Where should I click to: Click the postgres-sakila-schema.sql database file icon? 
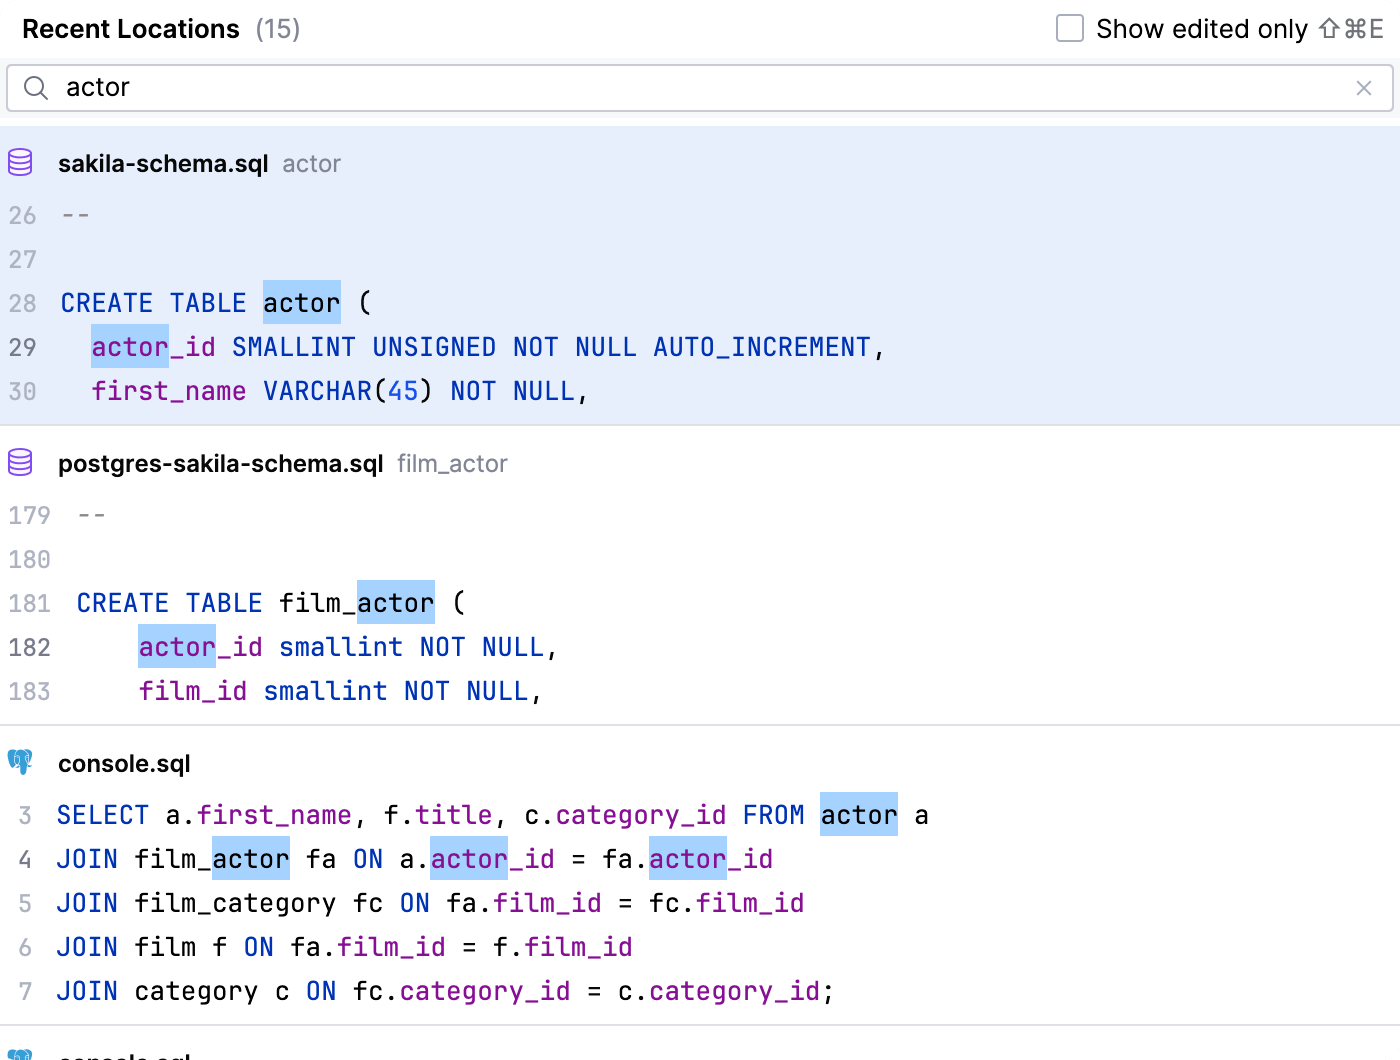(x=20, y=462)
